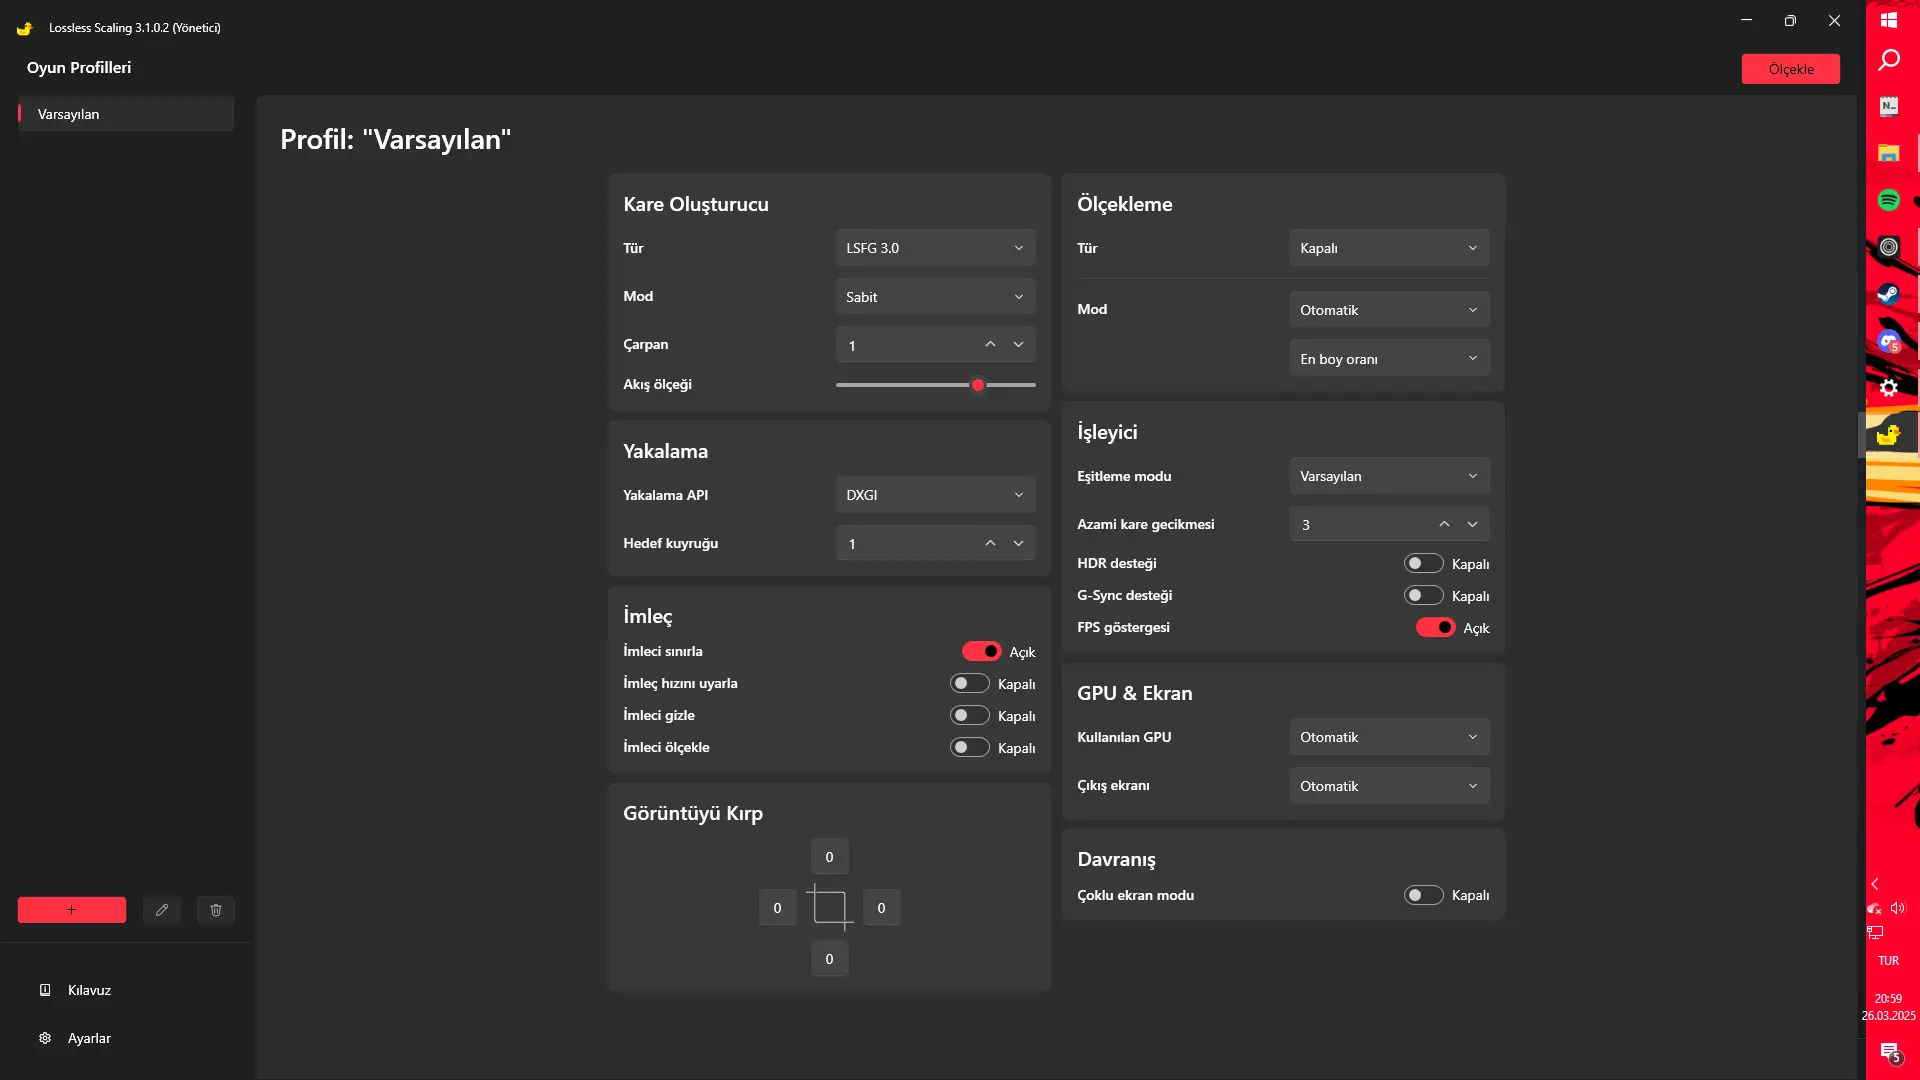The image size is (1920, 1080).
Task: Minimize the Lossless Scaling window
Action: [x=1746, y=20]
